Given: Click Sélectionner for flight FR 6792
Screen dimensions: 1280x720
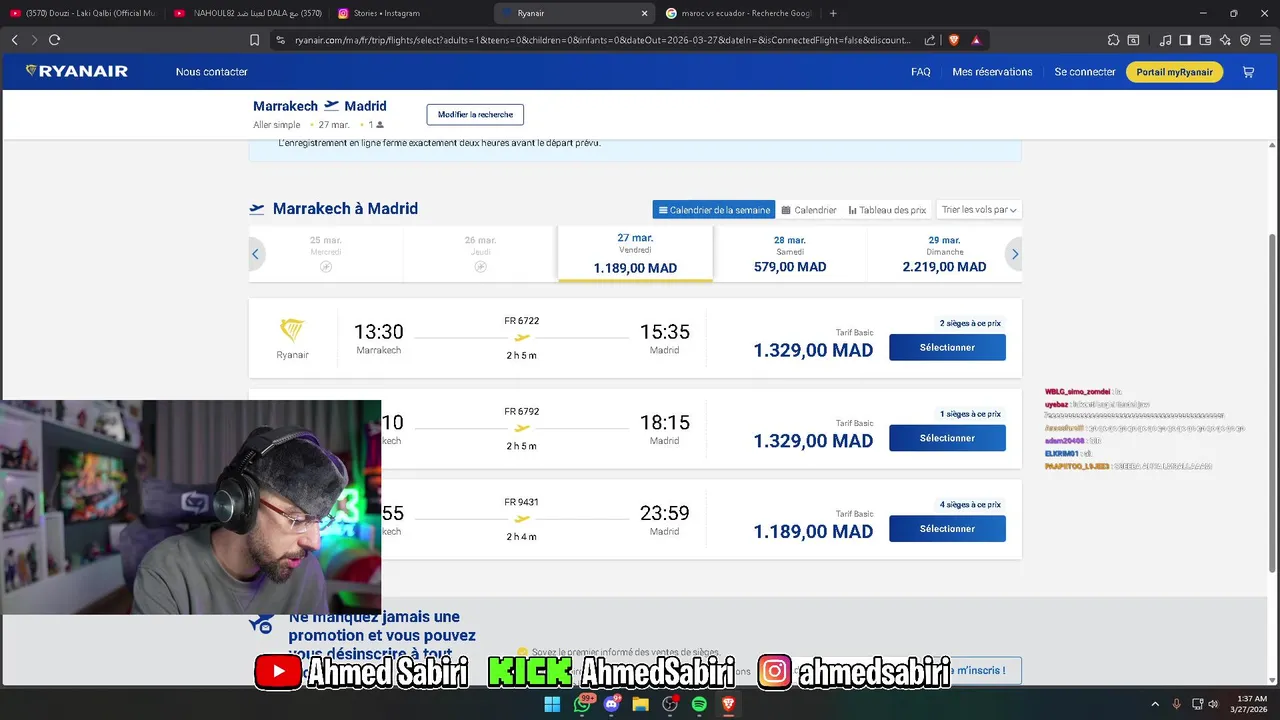Looking at the screenshot, I should [947, 438].
